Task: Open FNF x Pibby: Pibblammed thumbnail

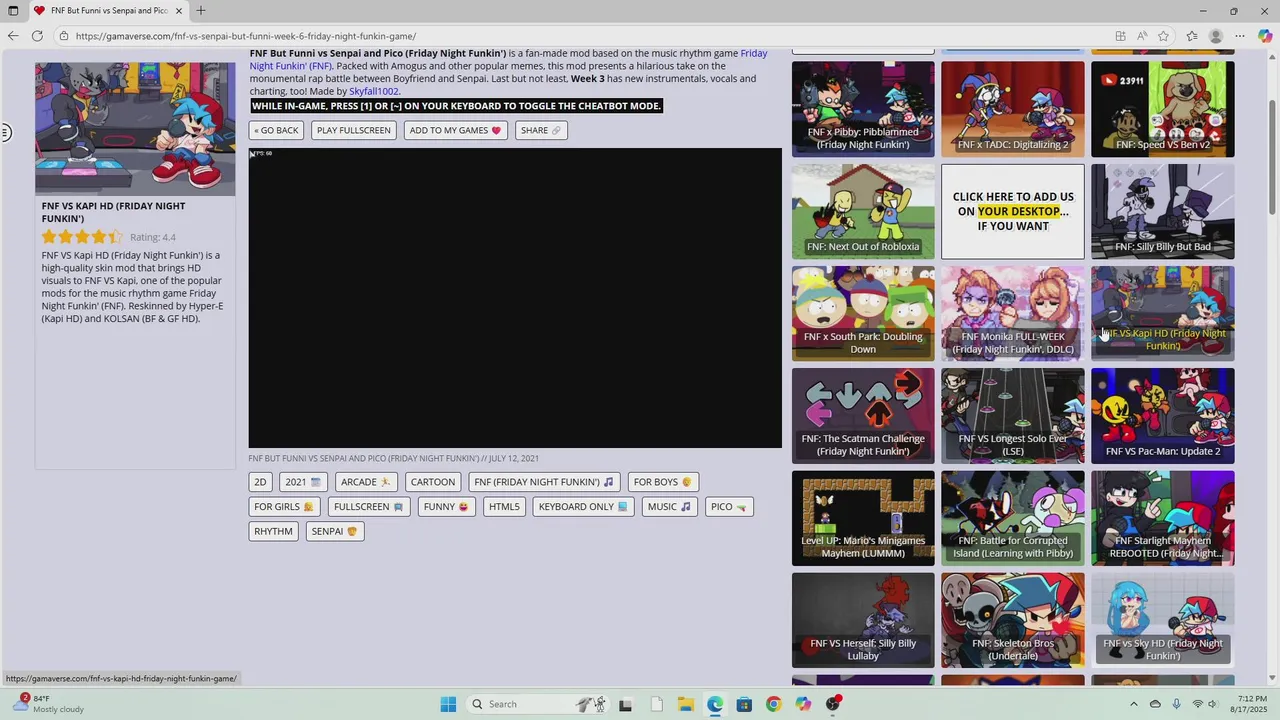Action: [x=863, y=109]
